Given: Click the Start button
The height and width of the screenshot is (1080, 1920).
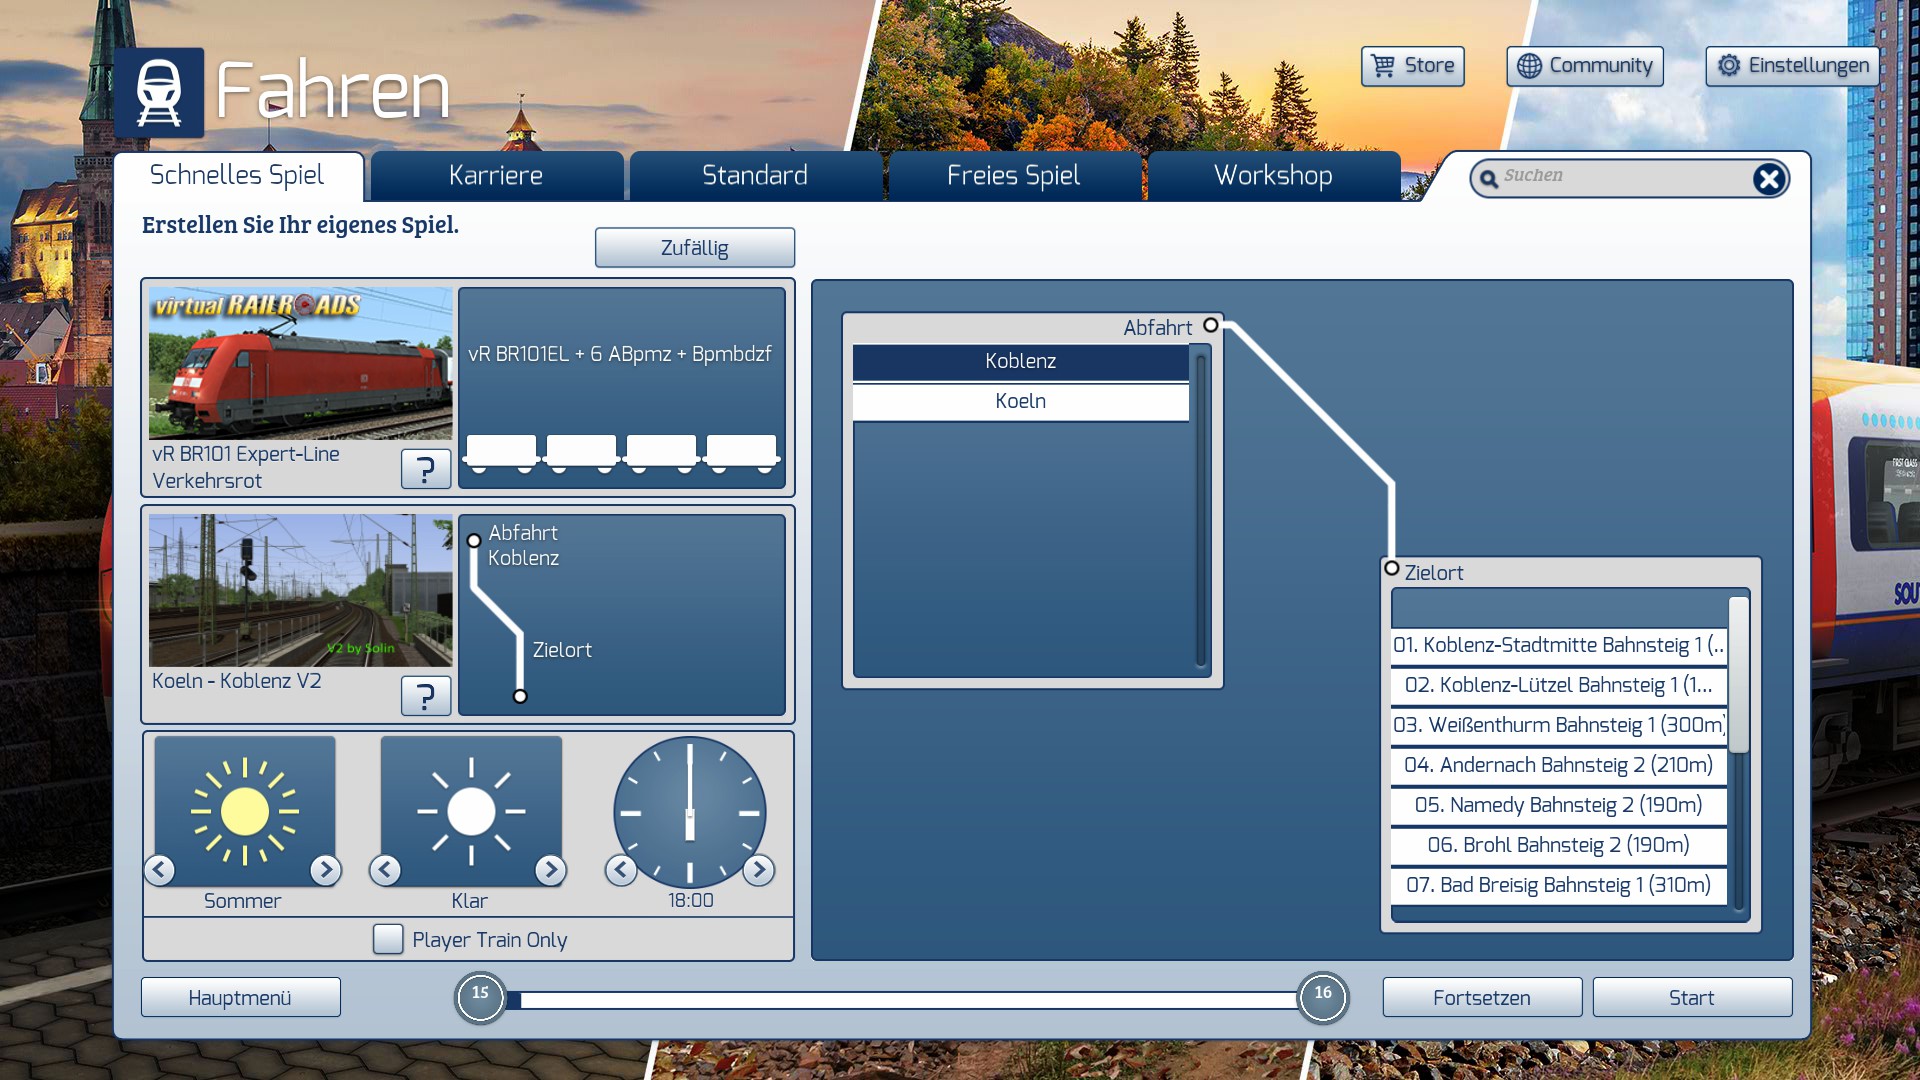Looking at the screenshot, I should tap(1691, 998).
